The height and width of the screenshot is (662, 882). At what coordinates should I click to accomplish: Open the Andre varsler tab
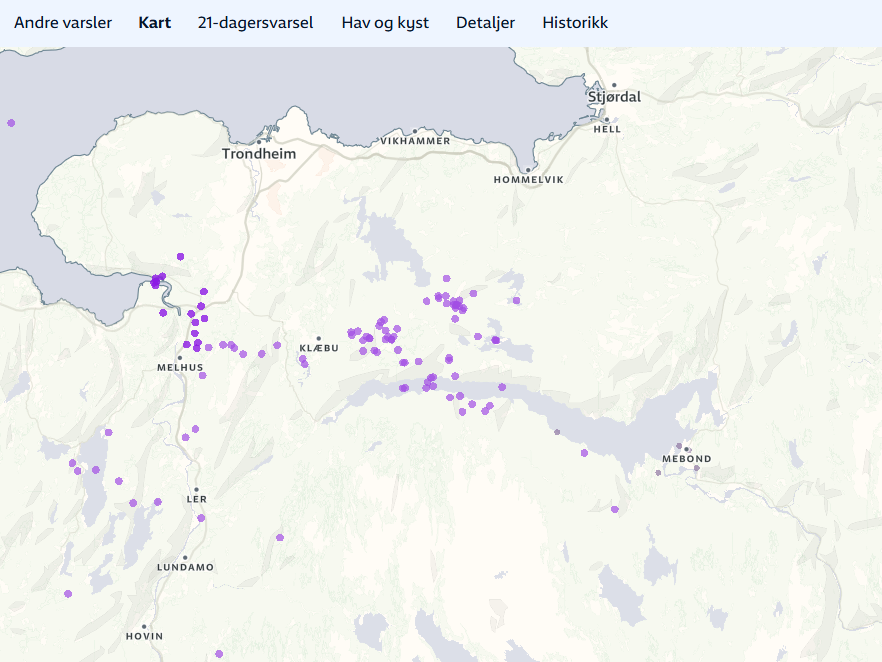tap(63, 23)
